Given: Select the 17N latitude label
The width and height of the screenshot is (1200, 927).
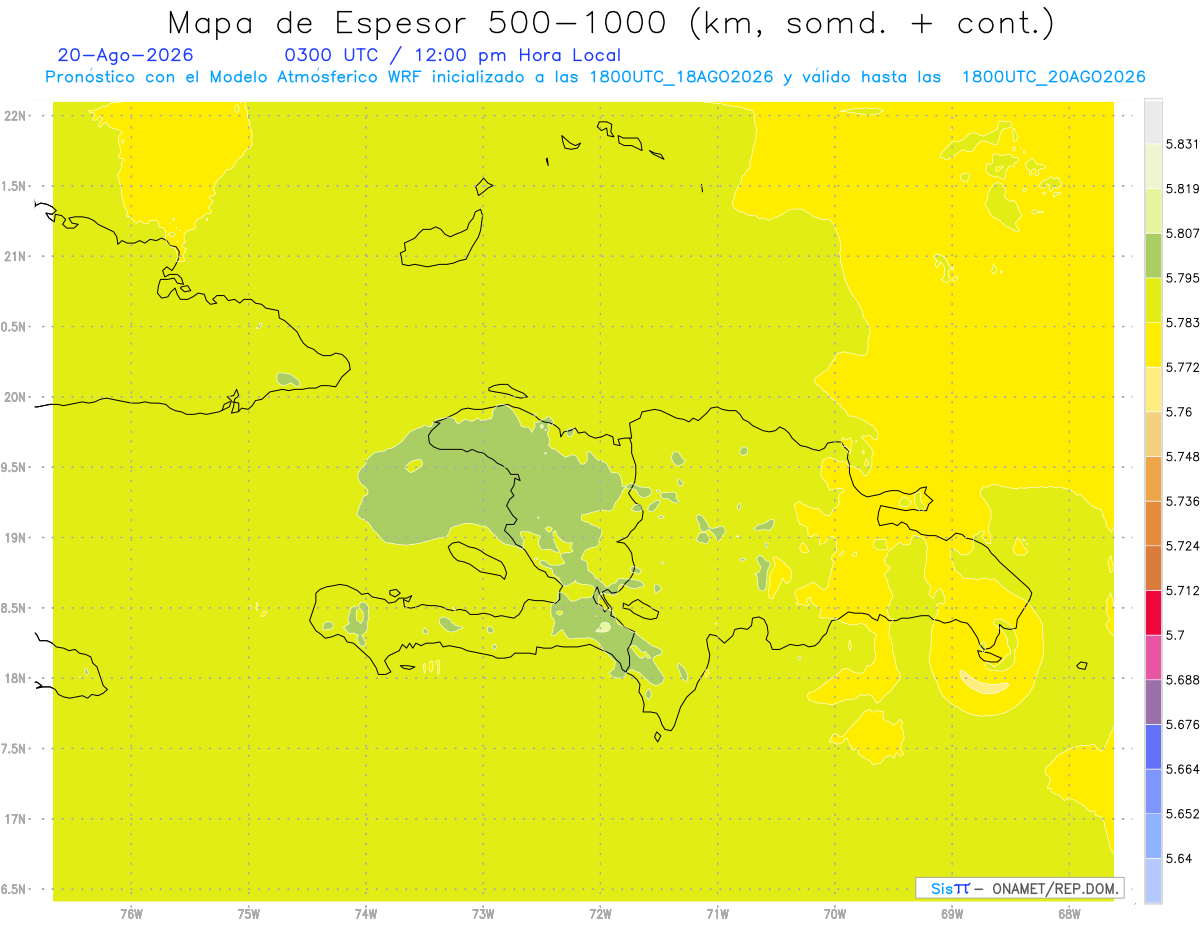Looking at the screenshot, I should click(x=17, y=819).
